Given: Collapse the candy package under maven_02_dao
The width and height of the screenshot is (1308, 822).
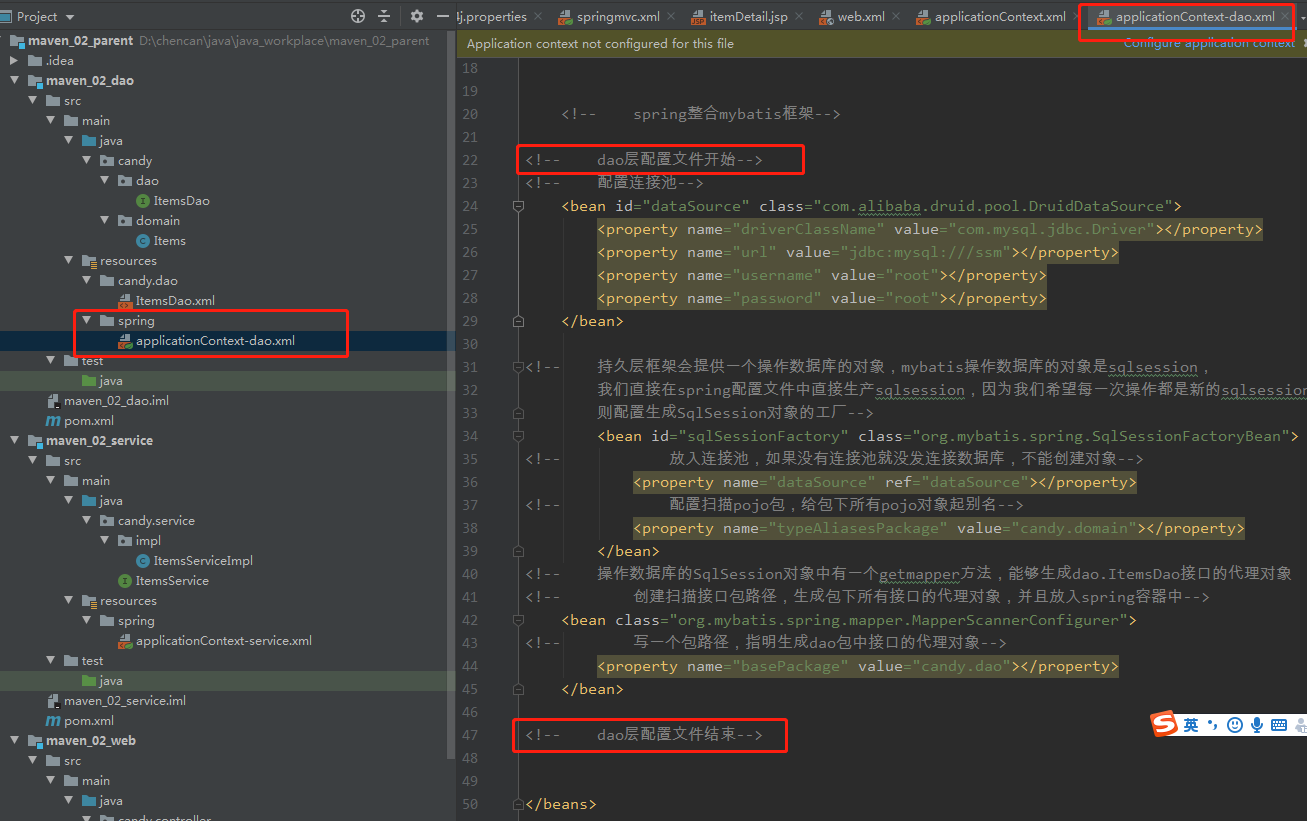Looking at the screenshot, I should 86,161.
